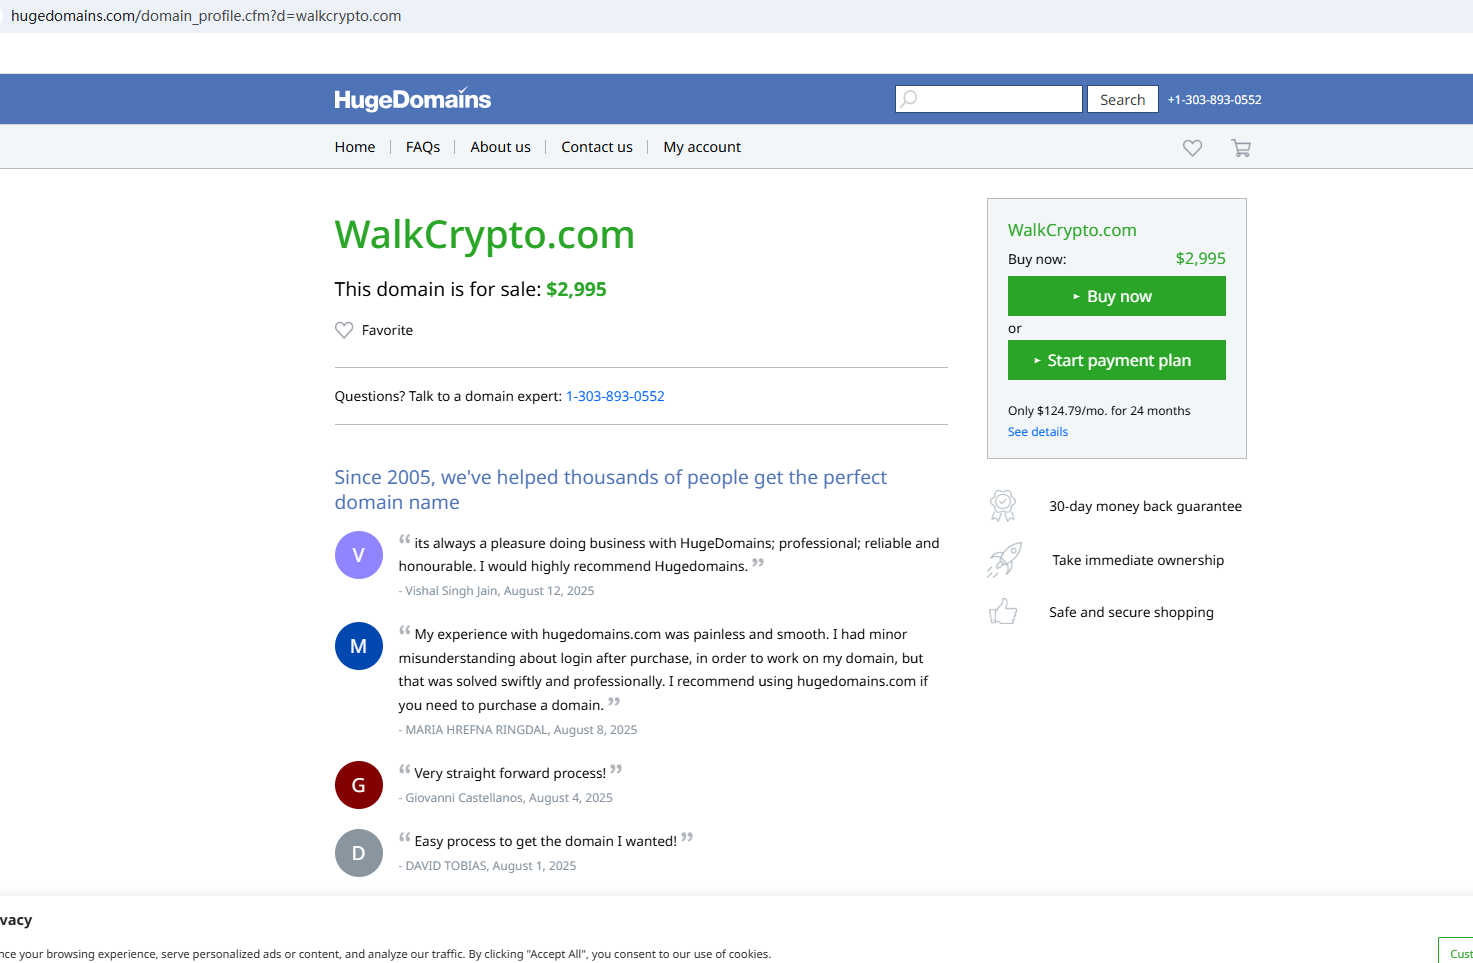Open the FAQs page
The image size is (1473, 963).
click(x=423, y=147)
